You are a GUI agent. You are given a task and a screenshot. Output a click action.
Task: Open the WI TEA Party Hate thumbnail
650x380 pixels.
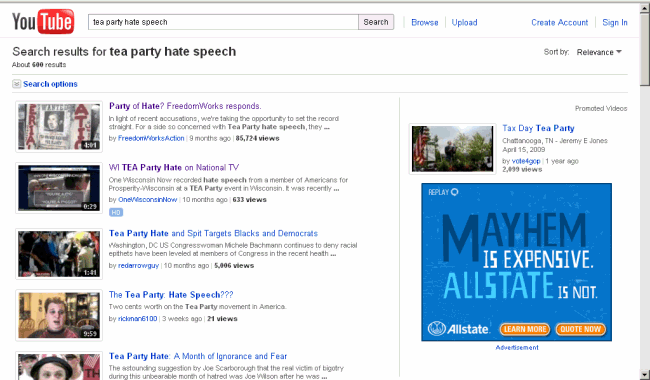(x=59, y=188)
